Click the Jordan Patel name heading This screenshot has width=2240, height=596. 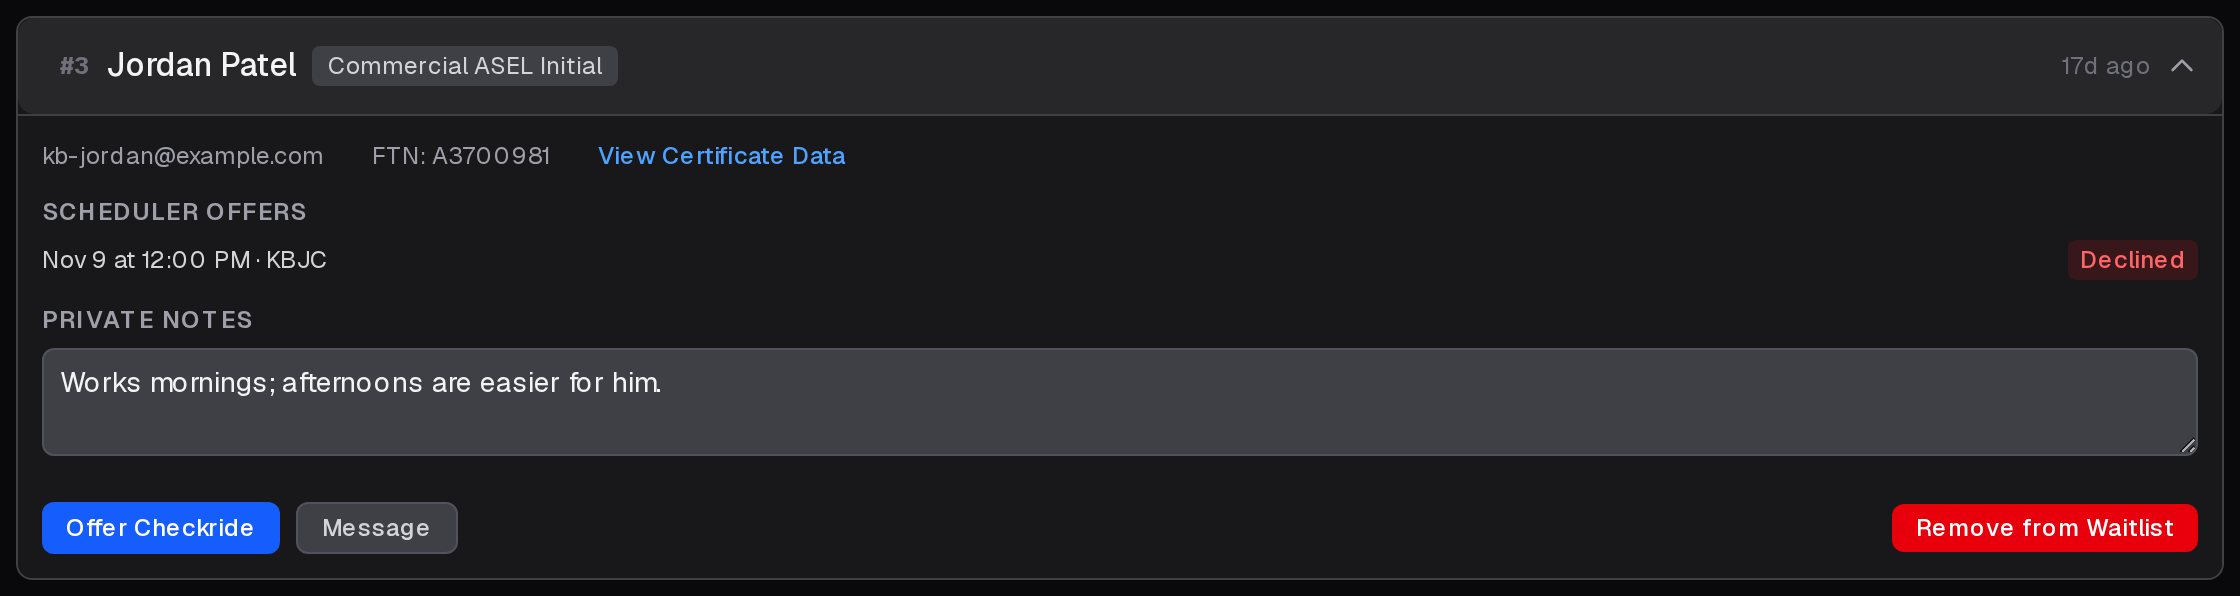pyautogui.click(x=202, y=65)
